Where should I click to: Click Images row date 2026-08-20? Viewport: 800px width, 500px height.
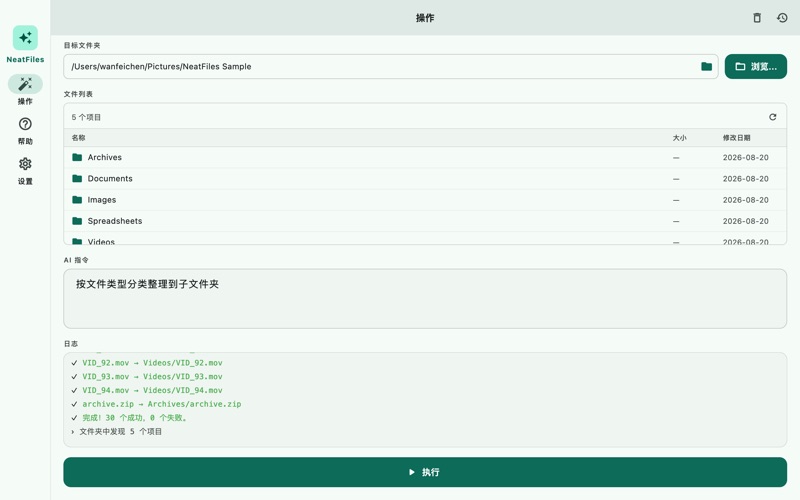745,199
